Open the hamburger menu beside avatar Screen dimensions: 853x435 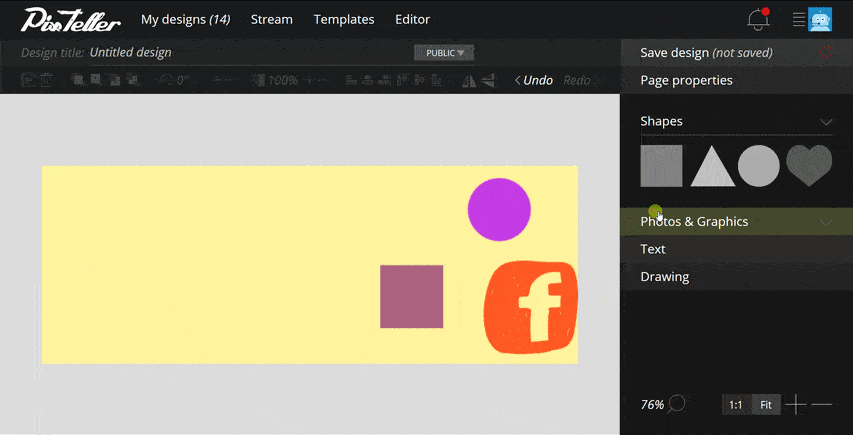[799, 20]
